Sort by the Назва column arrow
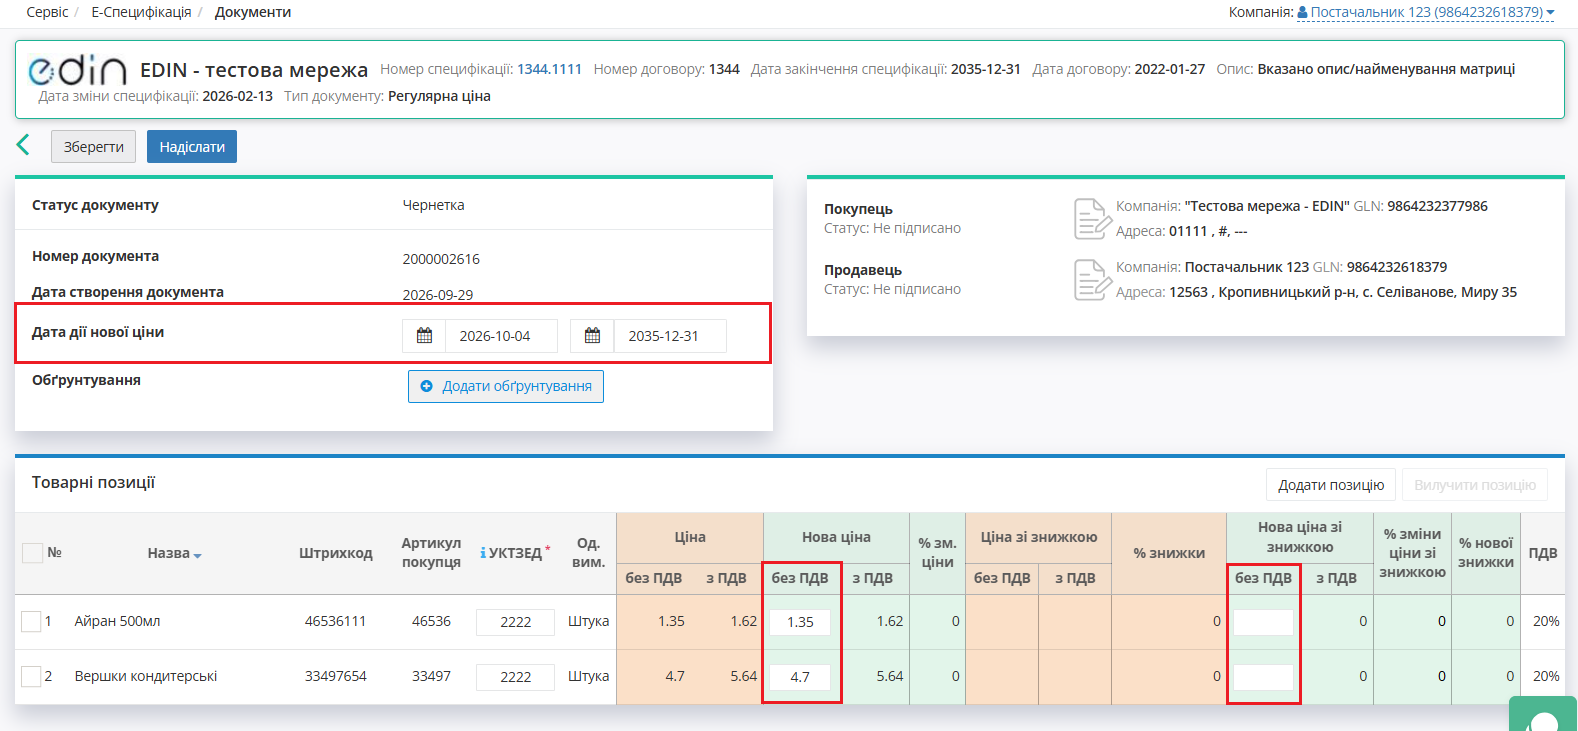Screen dimensions: 1578x731 click(198, 555)
